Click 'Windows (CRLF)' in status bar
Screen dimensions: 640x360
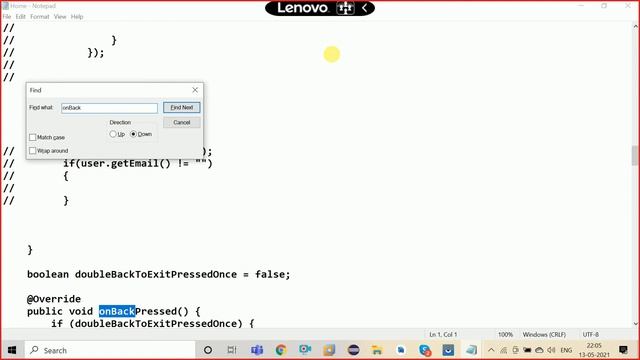click(x=544, y=334)
